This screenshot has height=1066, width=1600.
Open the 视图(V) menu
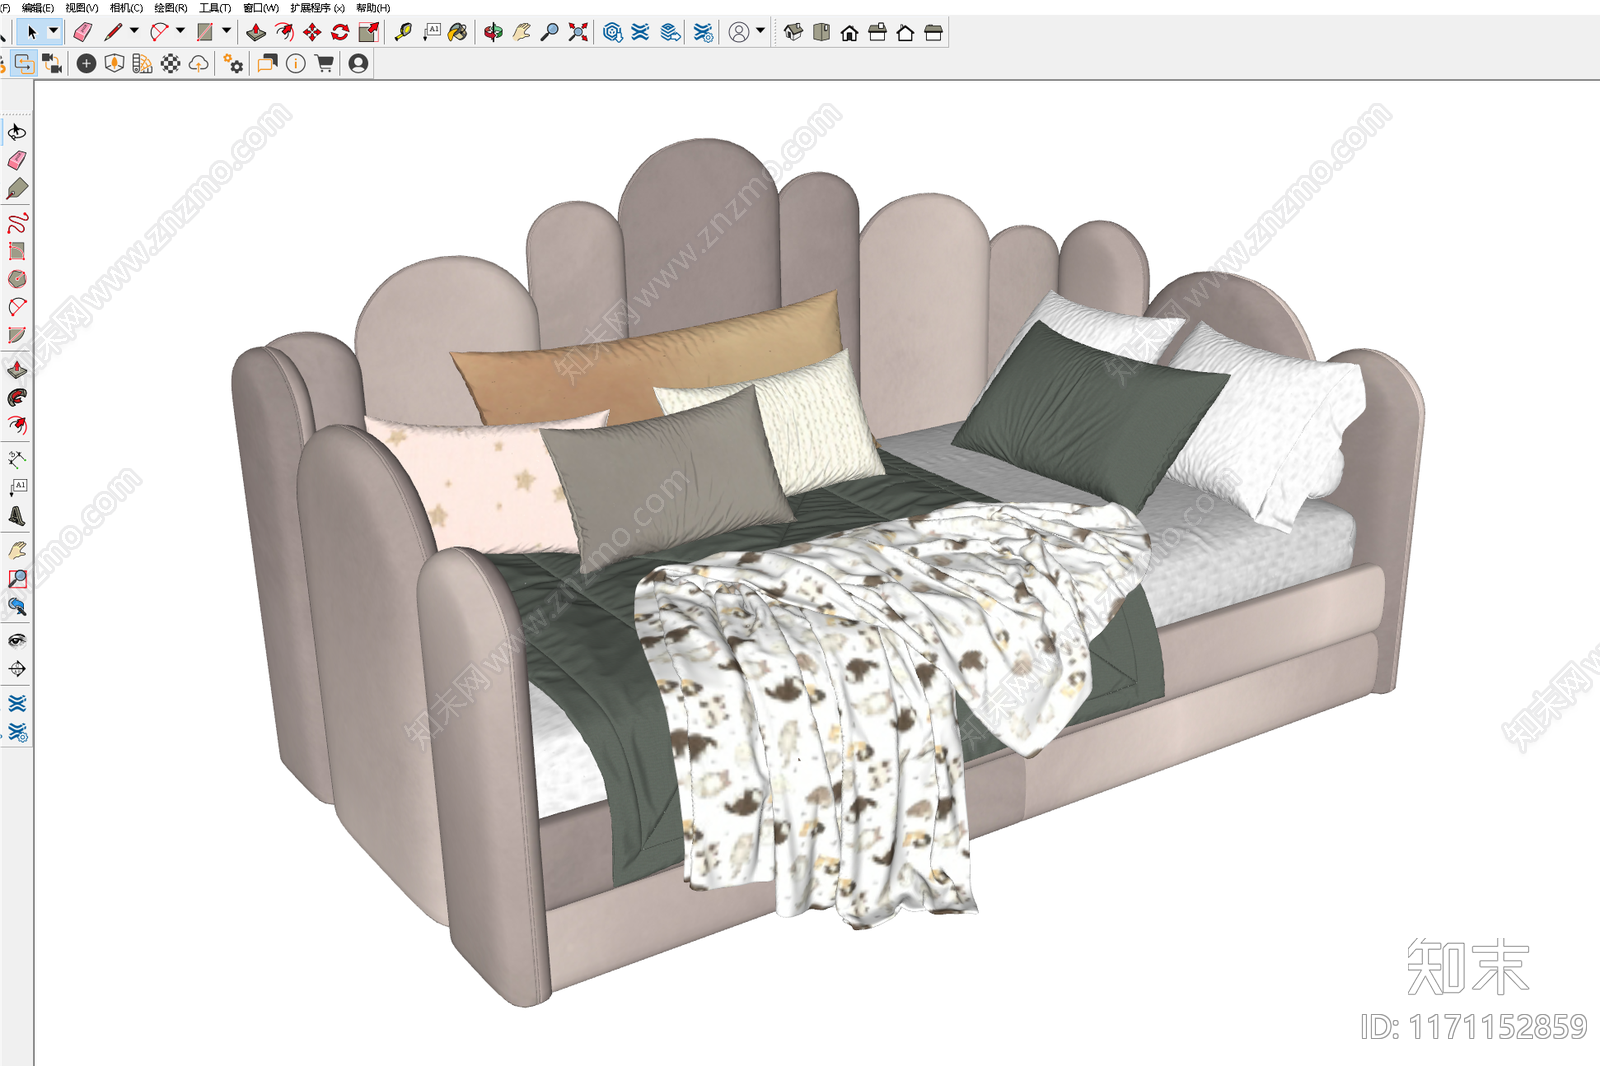[x=82, y=8]
